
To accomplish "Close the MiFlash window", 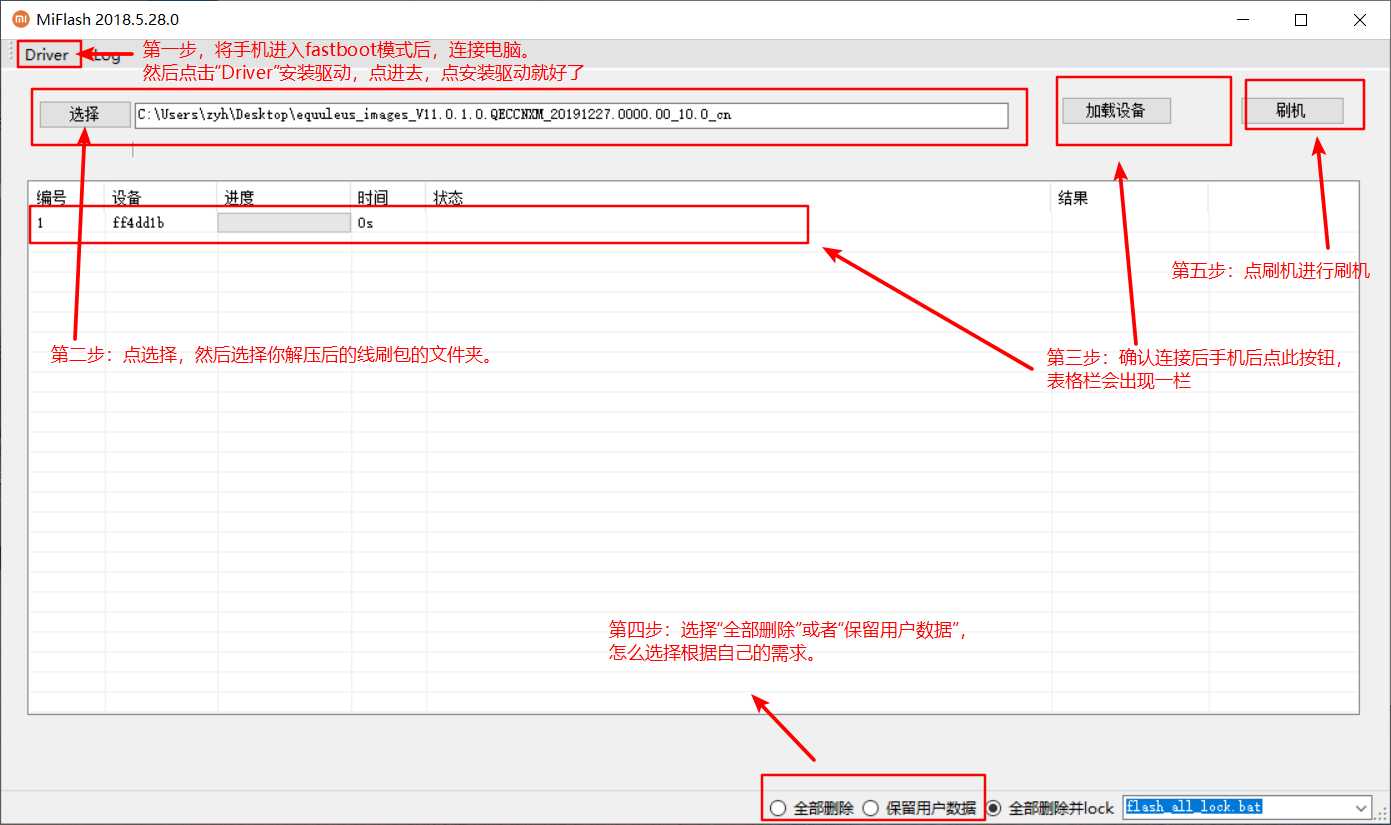I will point(1360,19).
